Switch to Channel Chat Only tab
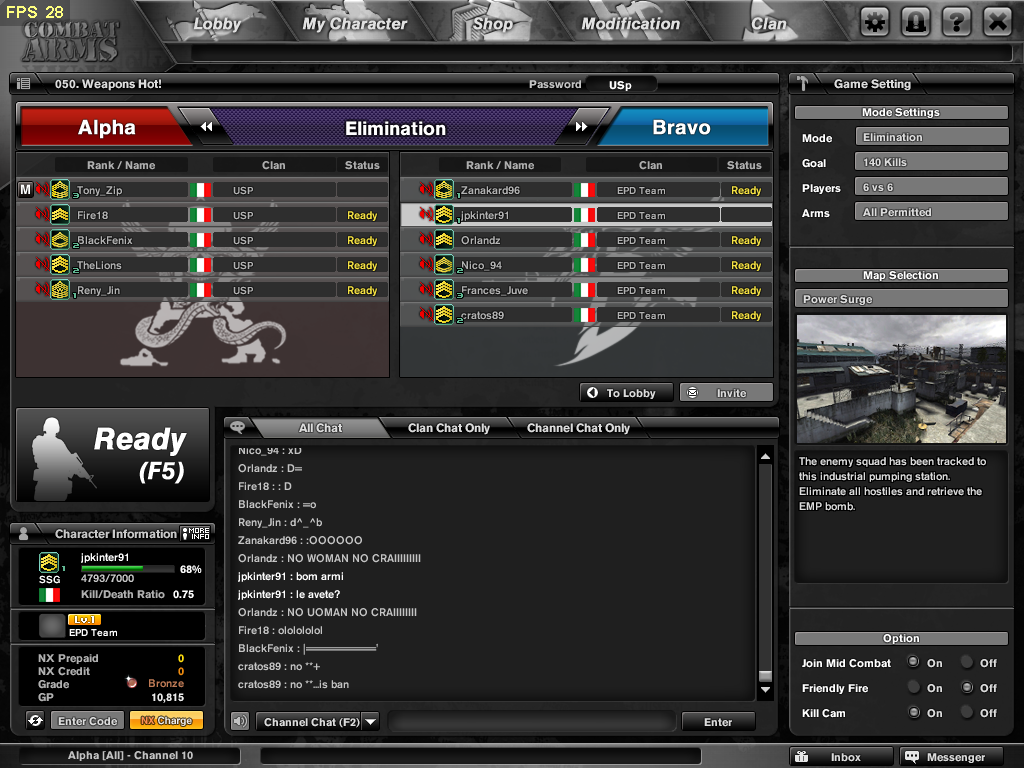Viewport: 1024px width, 768px height. [x=578, y=428]
